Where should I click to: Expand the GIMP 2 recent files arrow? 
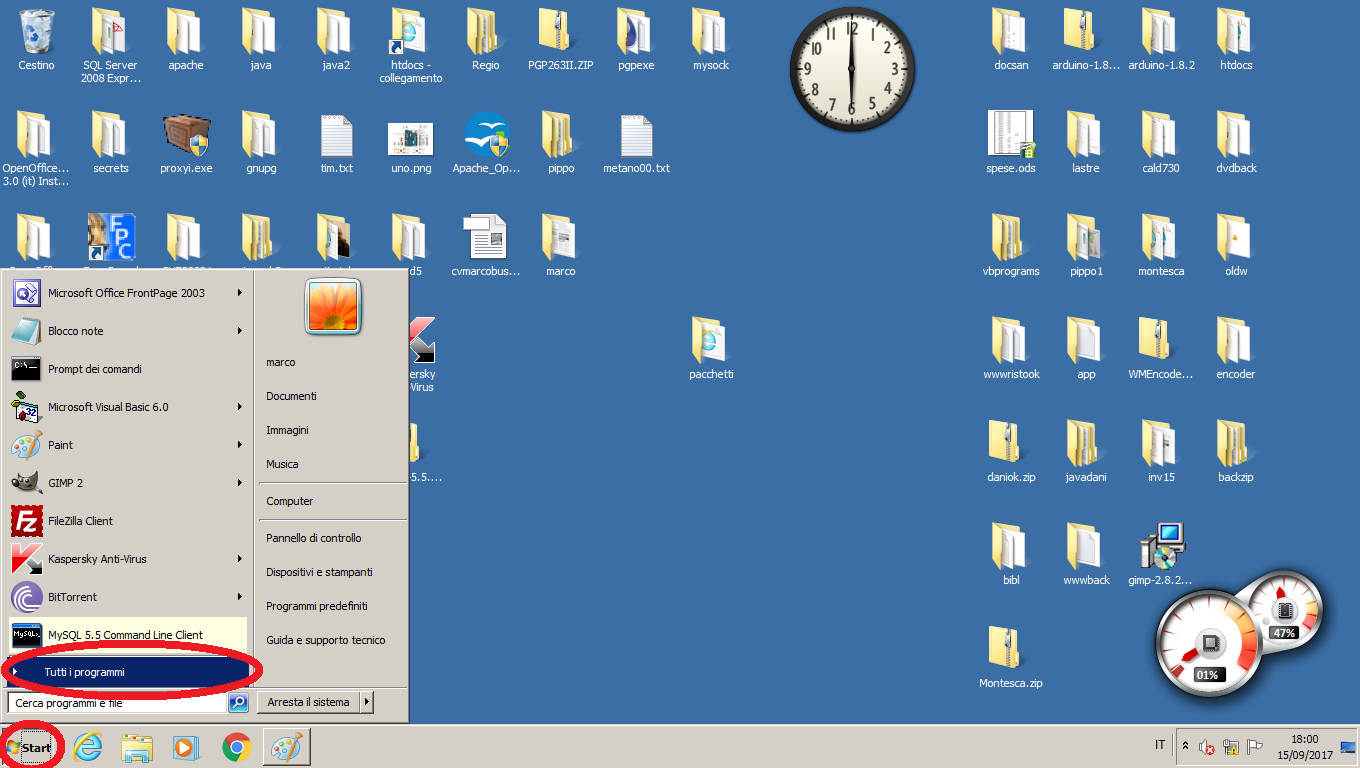[x=240, y=483]
